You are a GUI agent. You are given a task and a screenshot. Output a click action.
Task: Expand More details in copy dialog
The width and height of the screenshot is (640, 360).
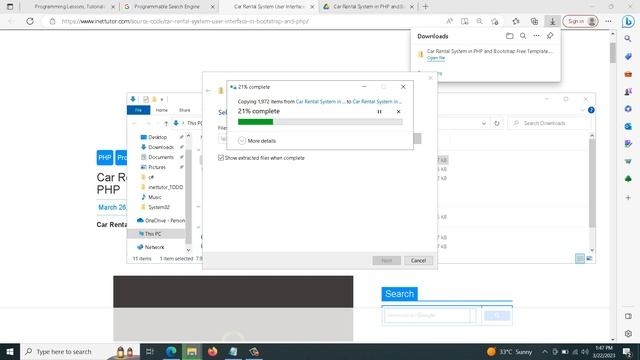pos(257,141)
